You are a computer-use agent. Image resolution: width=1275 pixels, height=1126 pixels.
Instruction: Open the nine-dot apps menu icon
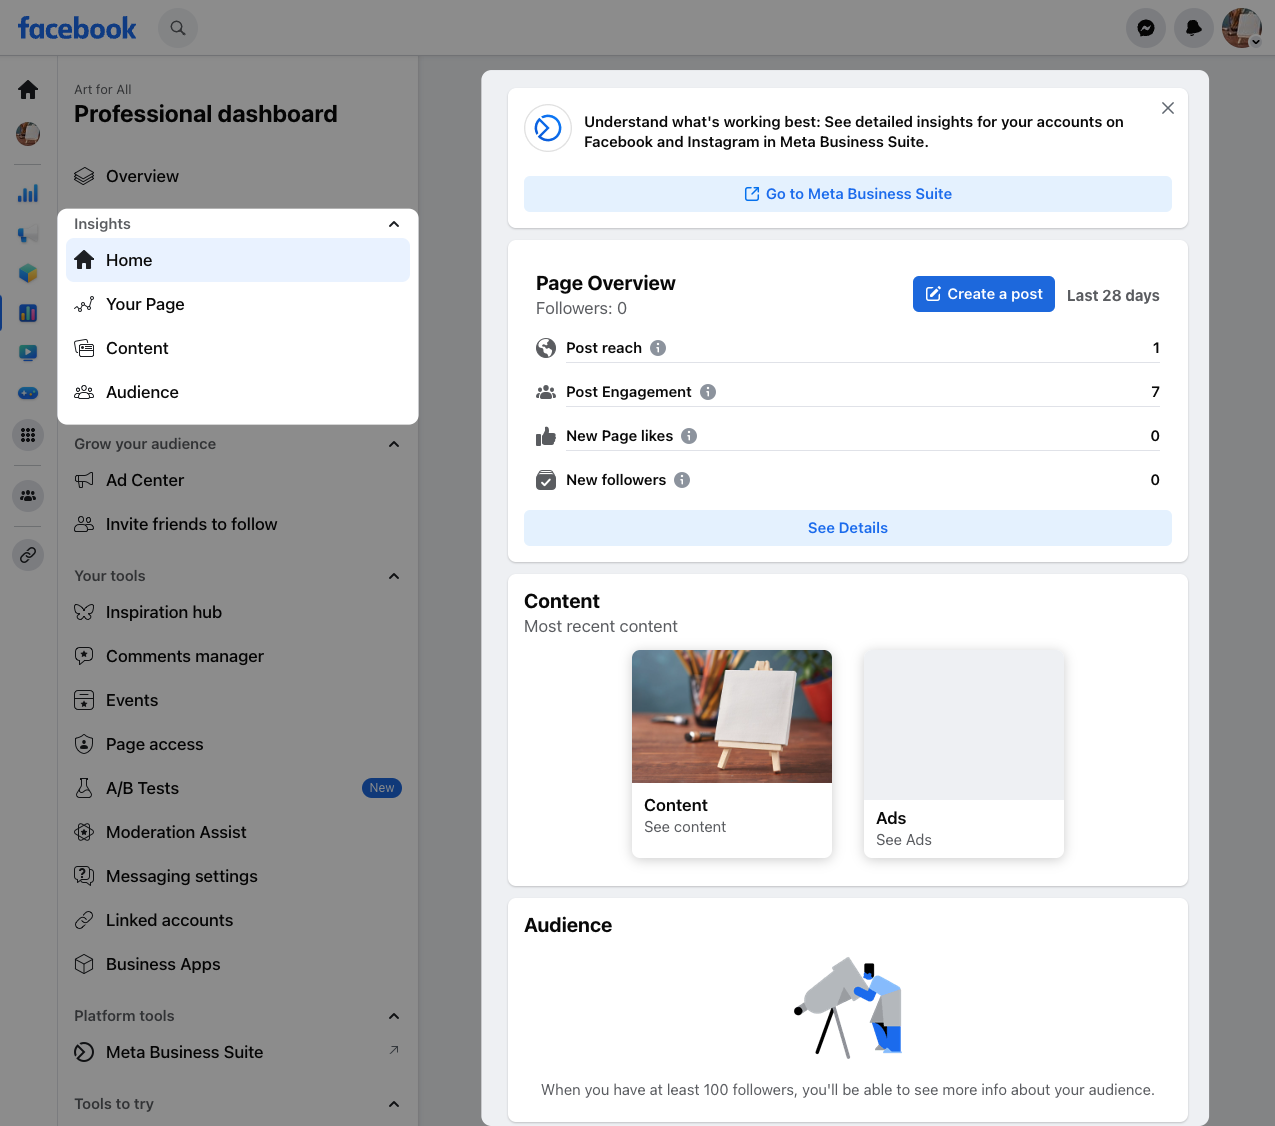pos(28,435)
